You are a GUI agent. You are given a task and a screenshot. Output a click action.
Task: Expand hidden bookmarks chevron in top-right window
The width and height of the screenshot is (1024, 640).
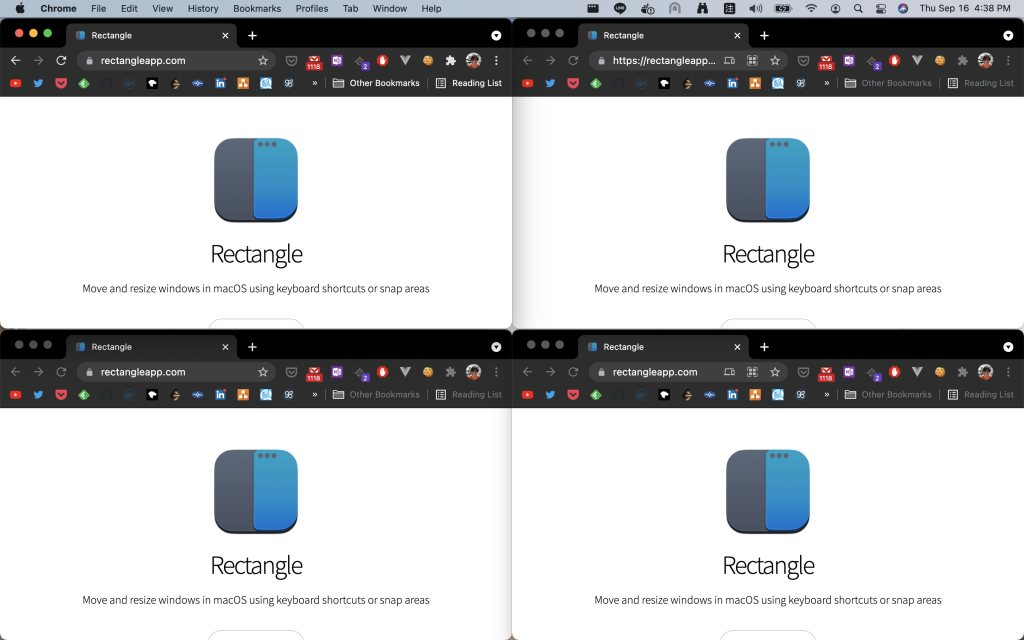pos(827,83)
